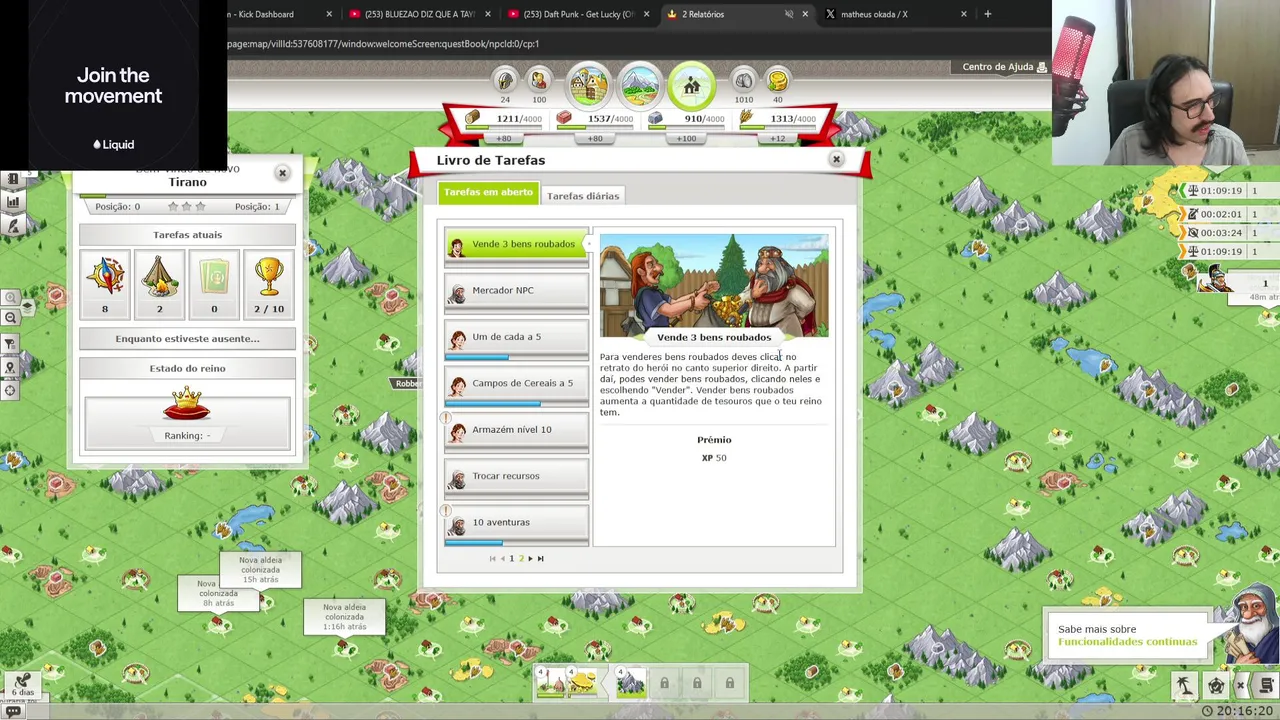
Task: Close the Tirano welcome panel
Action: 282,173
